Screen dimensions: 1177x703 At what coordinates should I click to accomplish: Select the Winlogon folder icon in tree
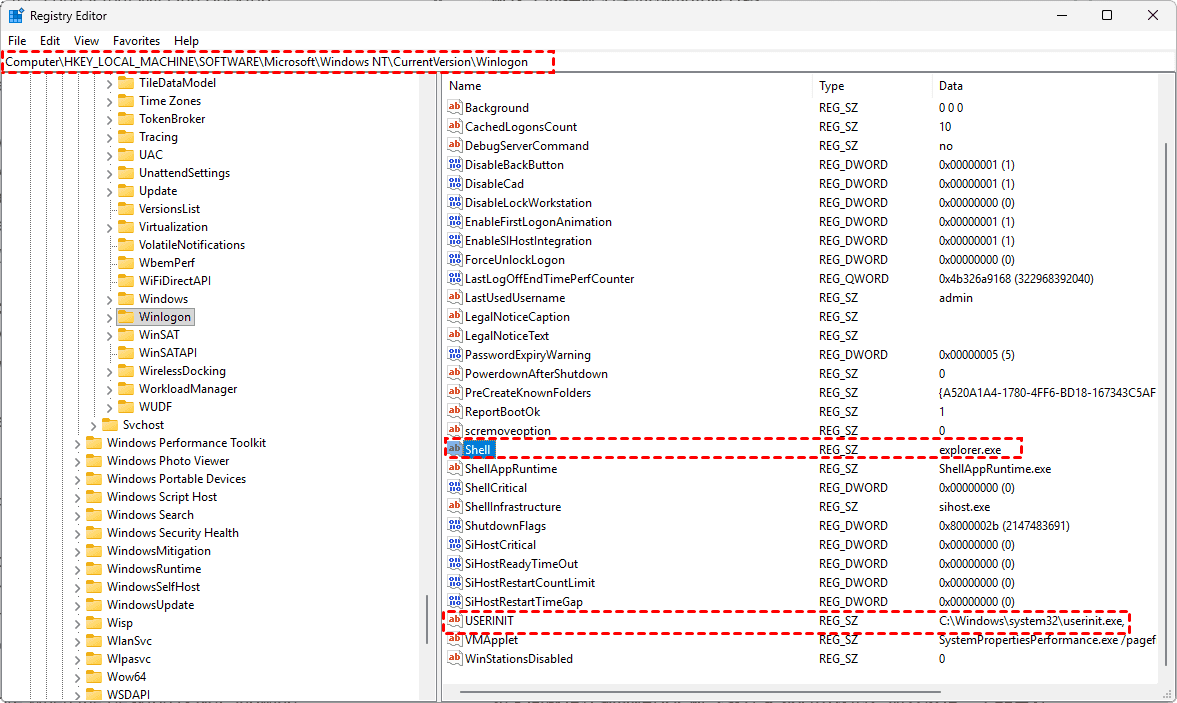[x=126, y=317]
